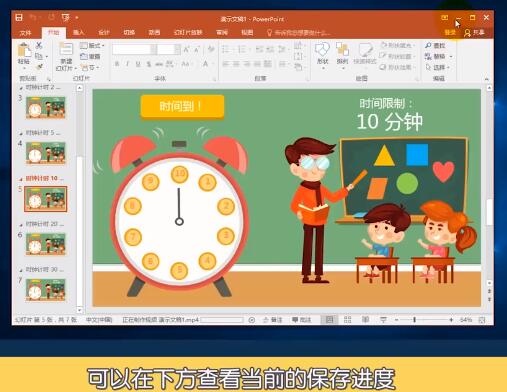507x392 pixels.
Task: Open the Review tab
Action: coord(222,32)
